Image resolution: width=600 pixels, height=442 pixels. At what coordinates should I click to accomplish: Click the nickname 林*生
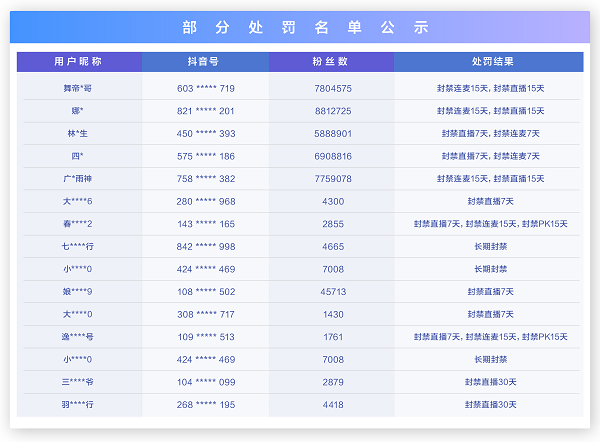[x=78, y=133]
